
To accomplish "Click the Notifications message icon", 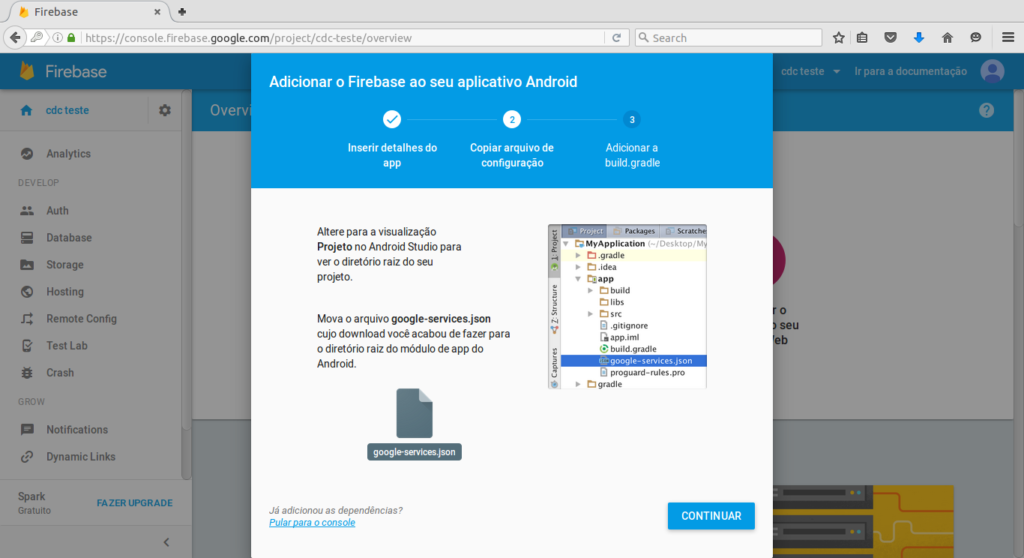I will (27, 429).
